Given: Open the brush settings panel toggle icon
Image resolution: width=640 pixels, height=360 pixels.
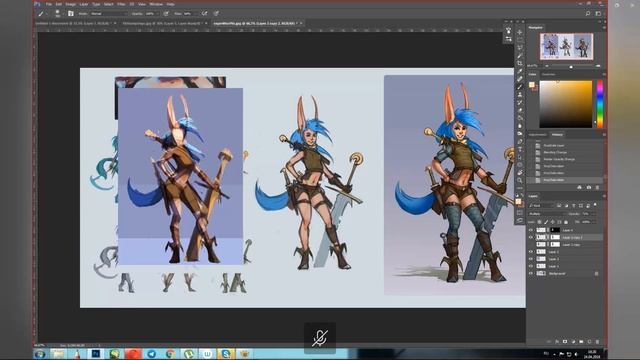Looking at the screenshot, I should click(71, 13).
